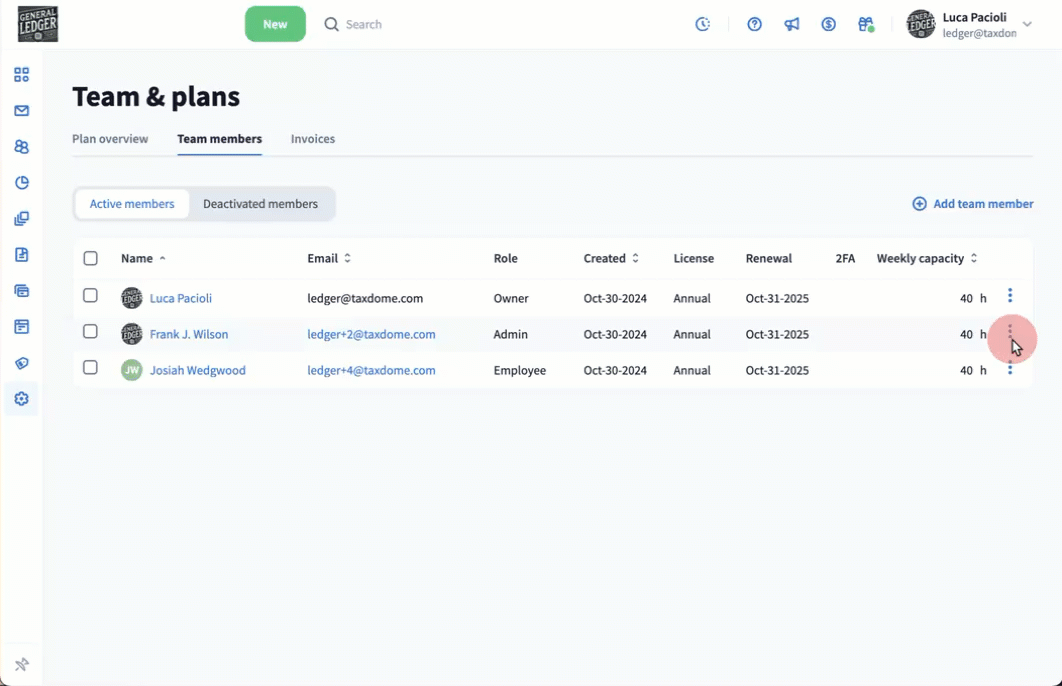Open the inbox envelope sidebar icon
The width and height of the screenshot is (1062, 686).
tap(21, 111)
